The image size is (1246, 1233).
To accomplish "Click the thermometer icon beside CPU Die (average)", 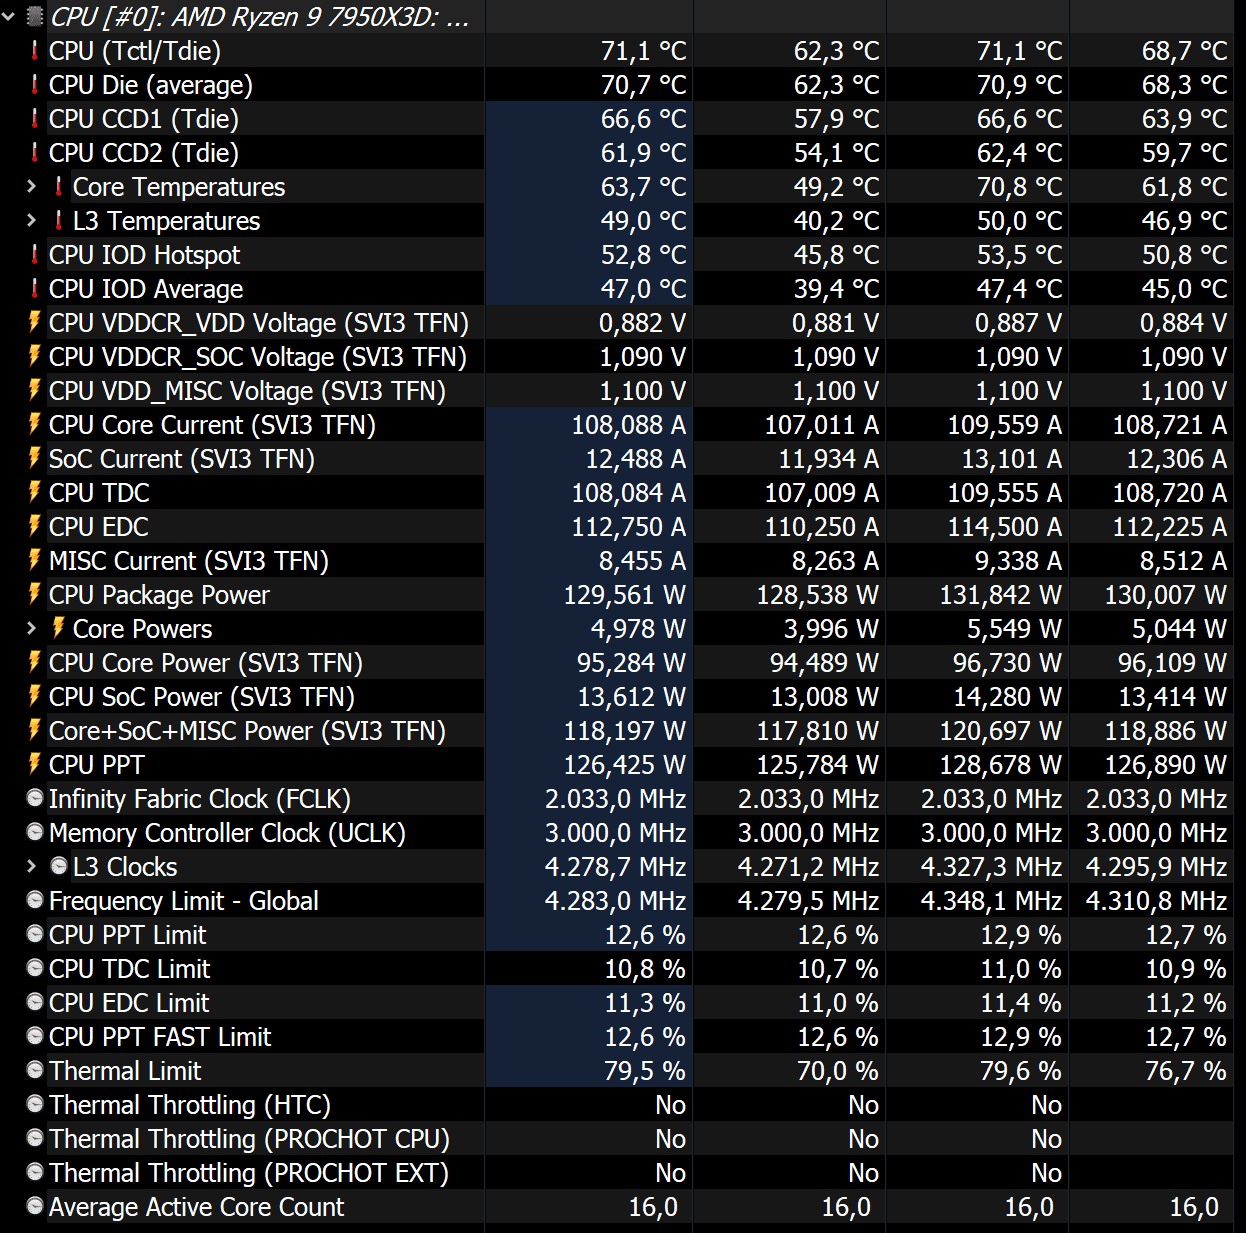I will tap(35, 84).
